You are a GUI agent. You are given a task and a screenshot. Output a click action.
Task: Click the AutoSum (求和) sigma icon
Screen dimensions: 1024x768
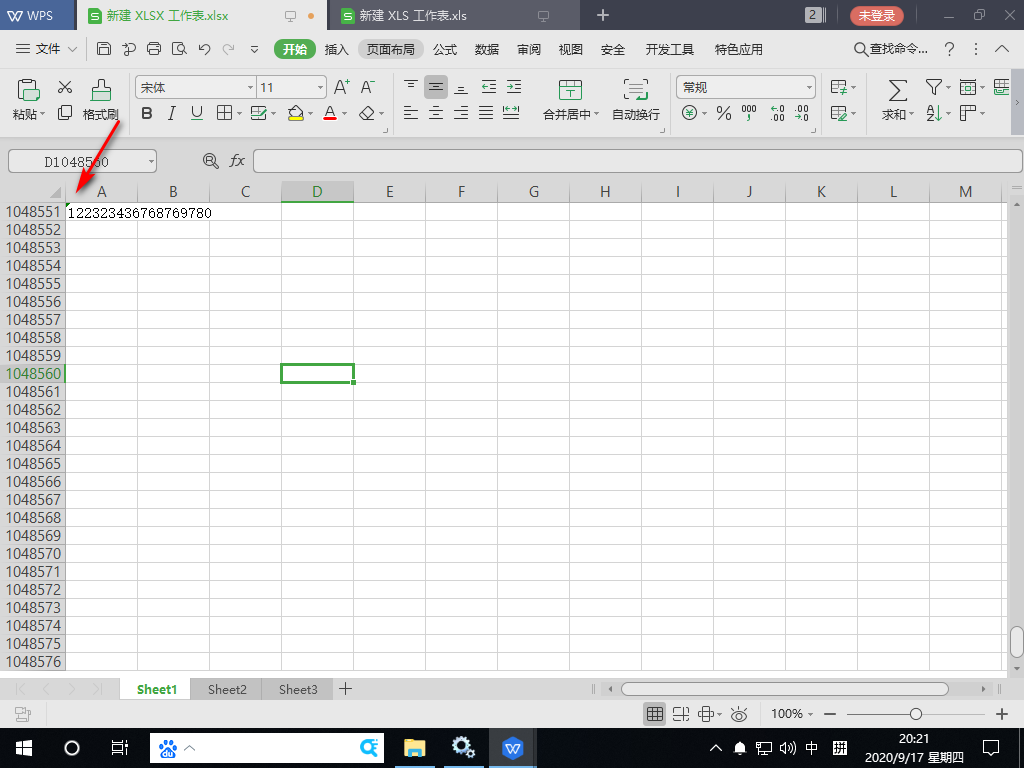pos(897,90)
